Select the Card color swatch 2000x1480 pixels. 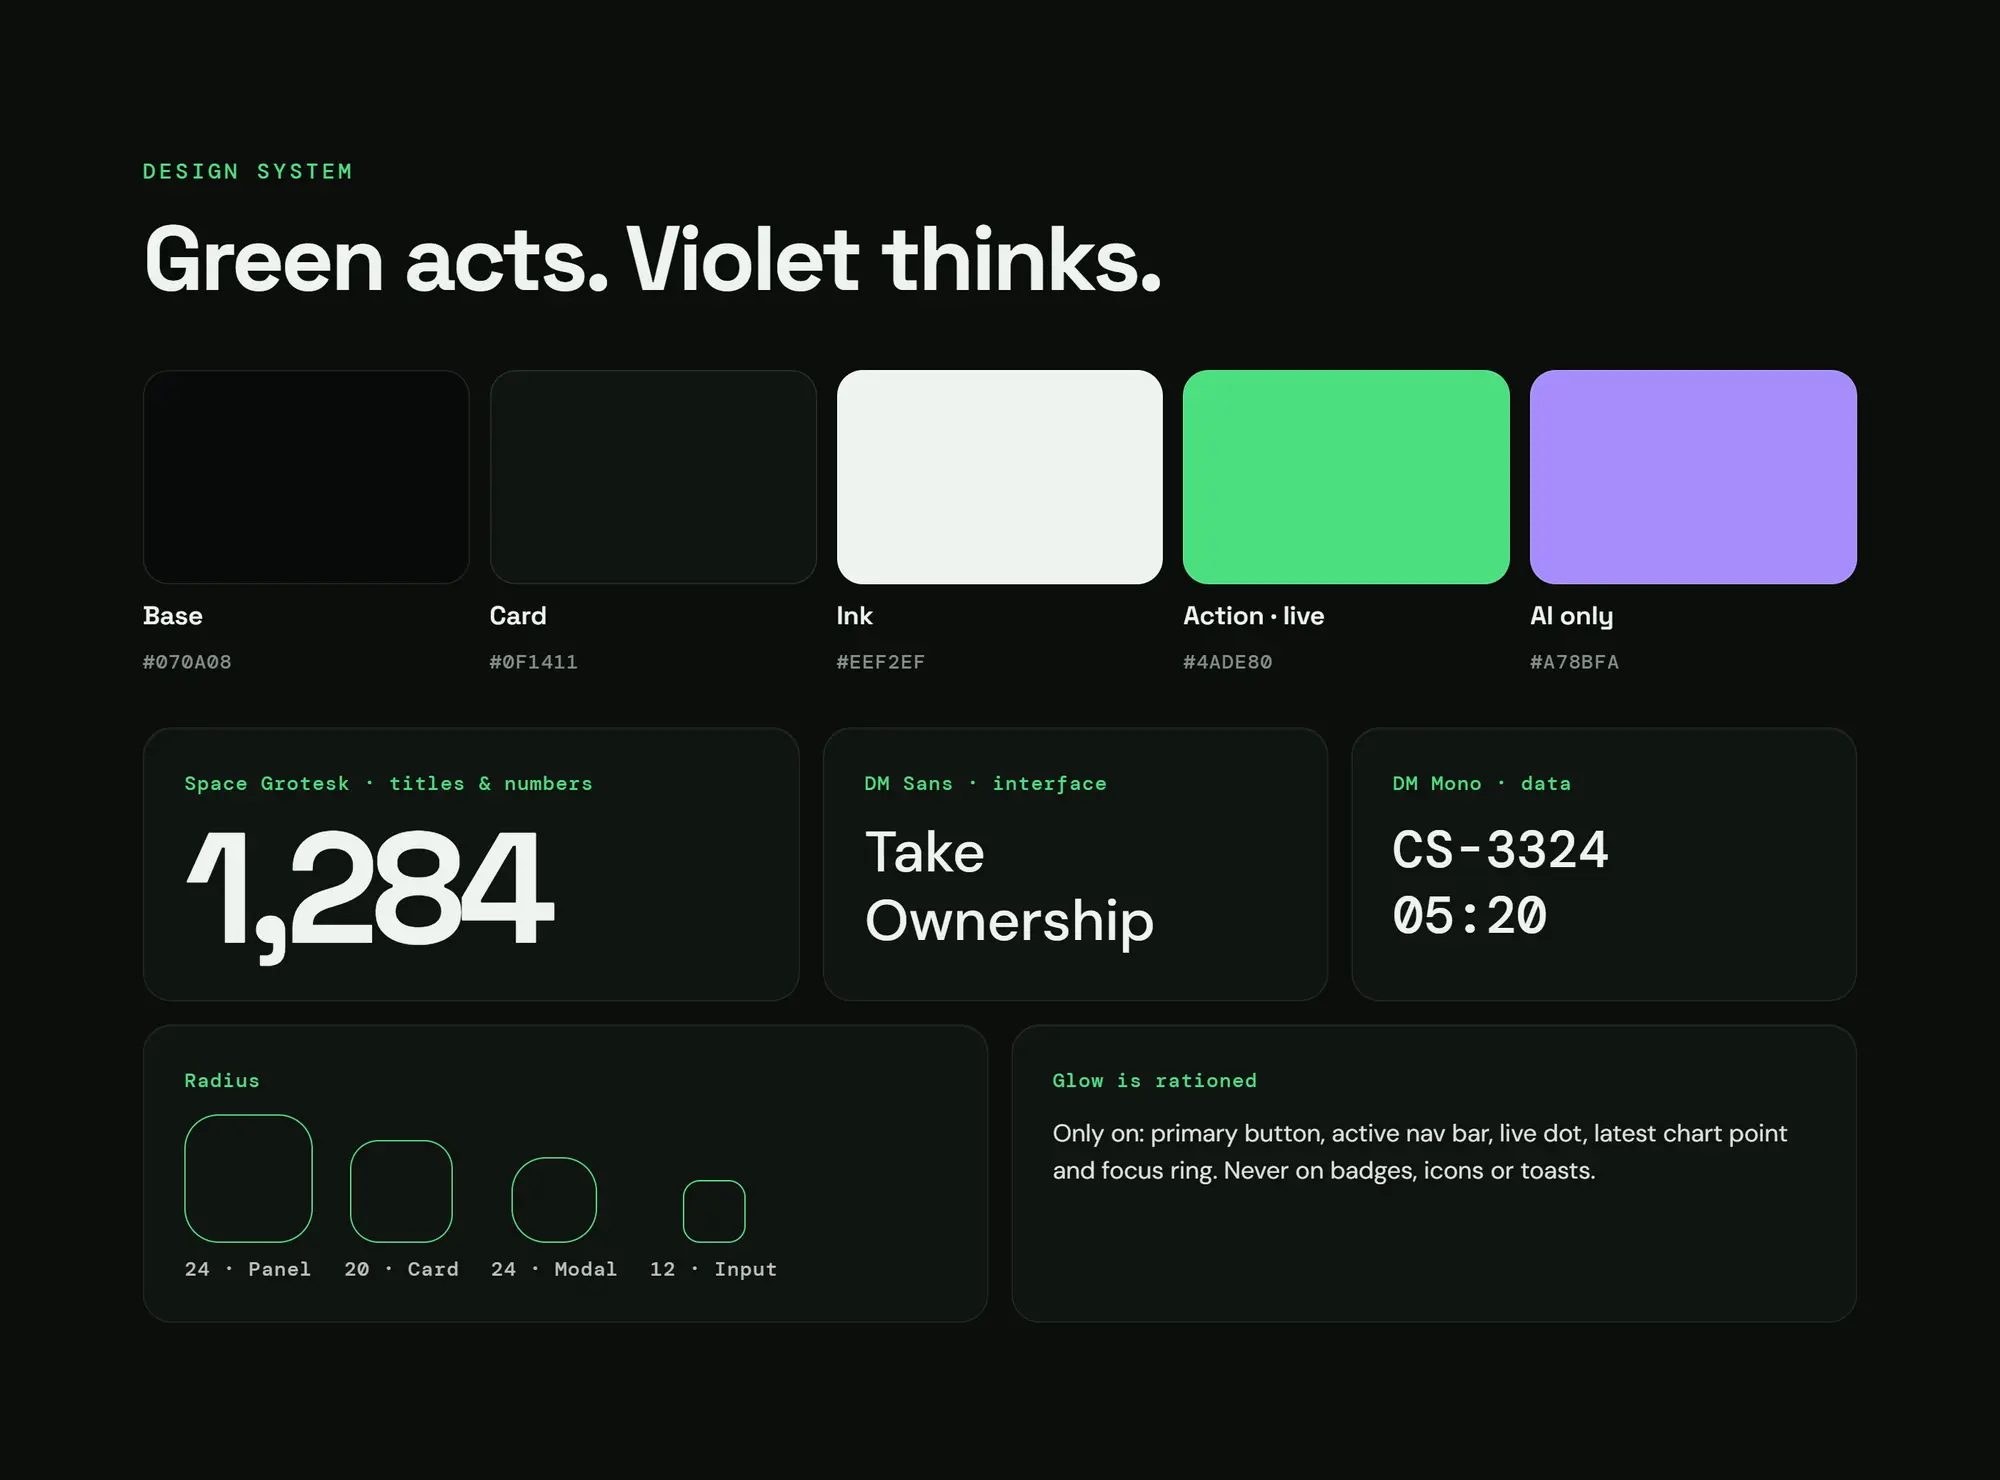tap(653, 477)
